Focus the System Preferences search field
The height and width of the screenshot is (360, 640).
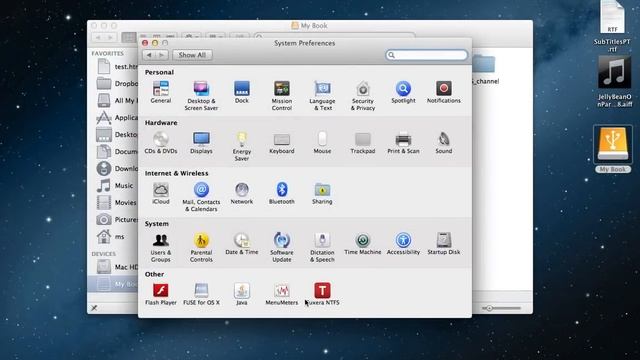pyautogui.click(x=427, y=55)
